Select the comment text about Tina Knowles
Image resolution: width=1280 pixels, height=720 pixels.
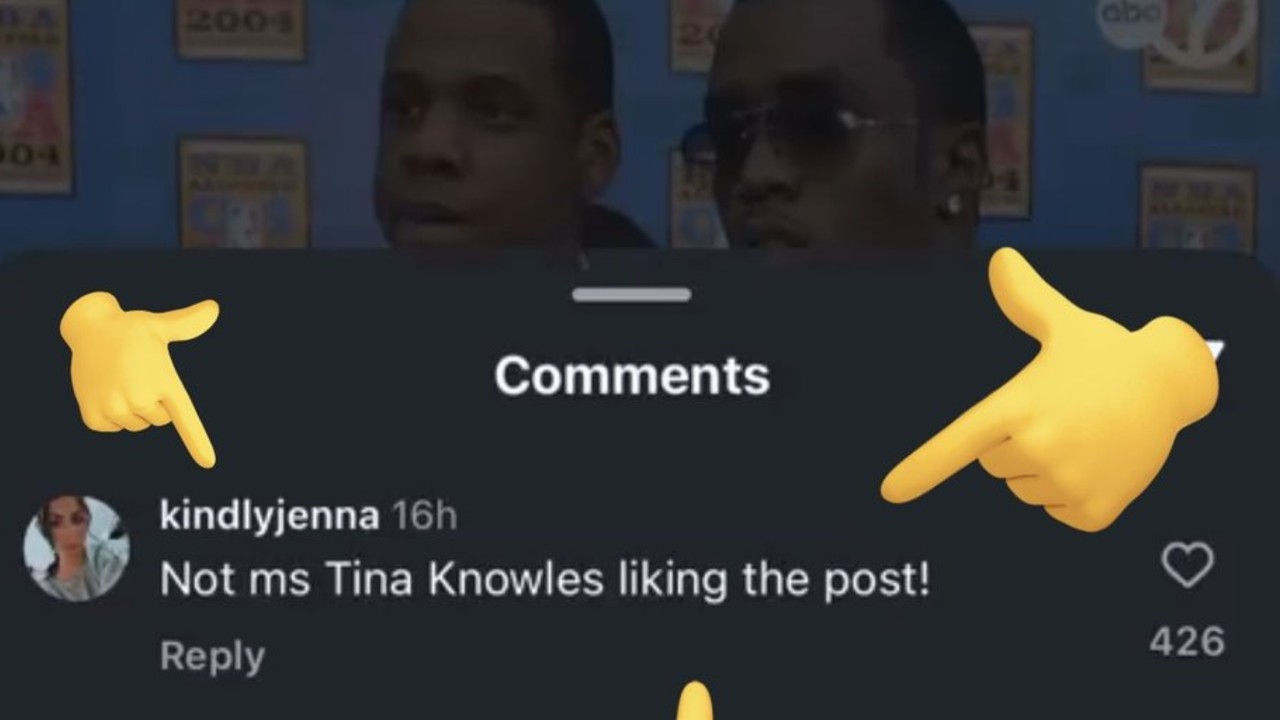coord(545,580)
